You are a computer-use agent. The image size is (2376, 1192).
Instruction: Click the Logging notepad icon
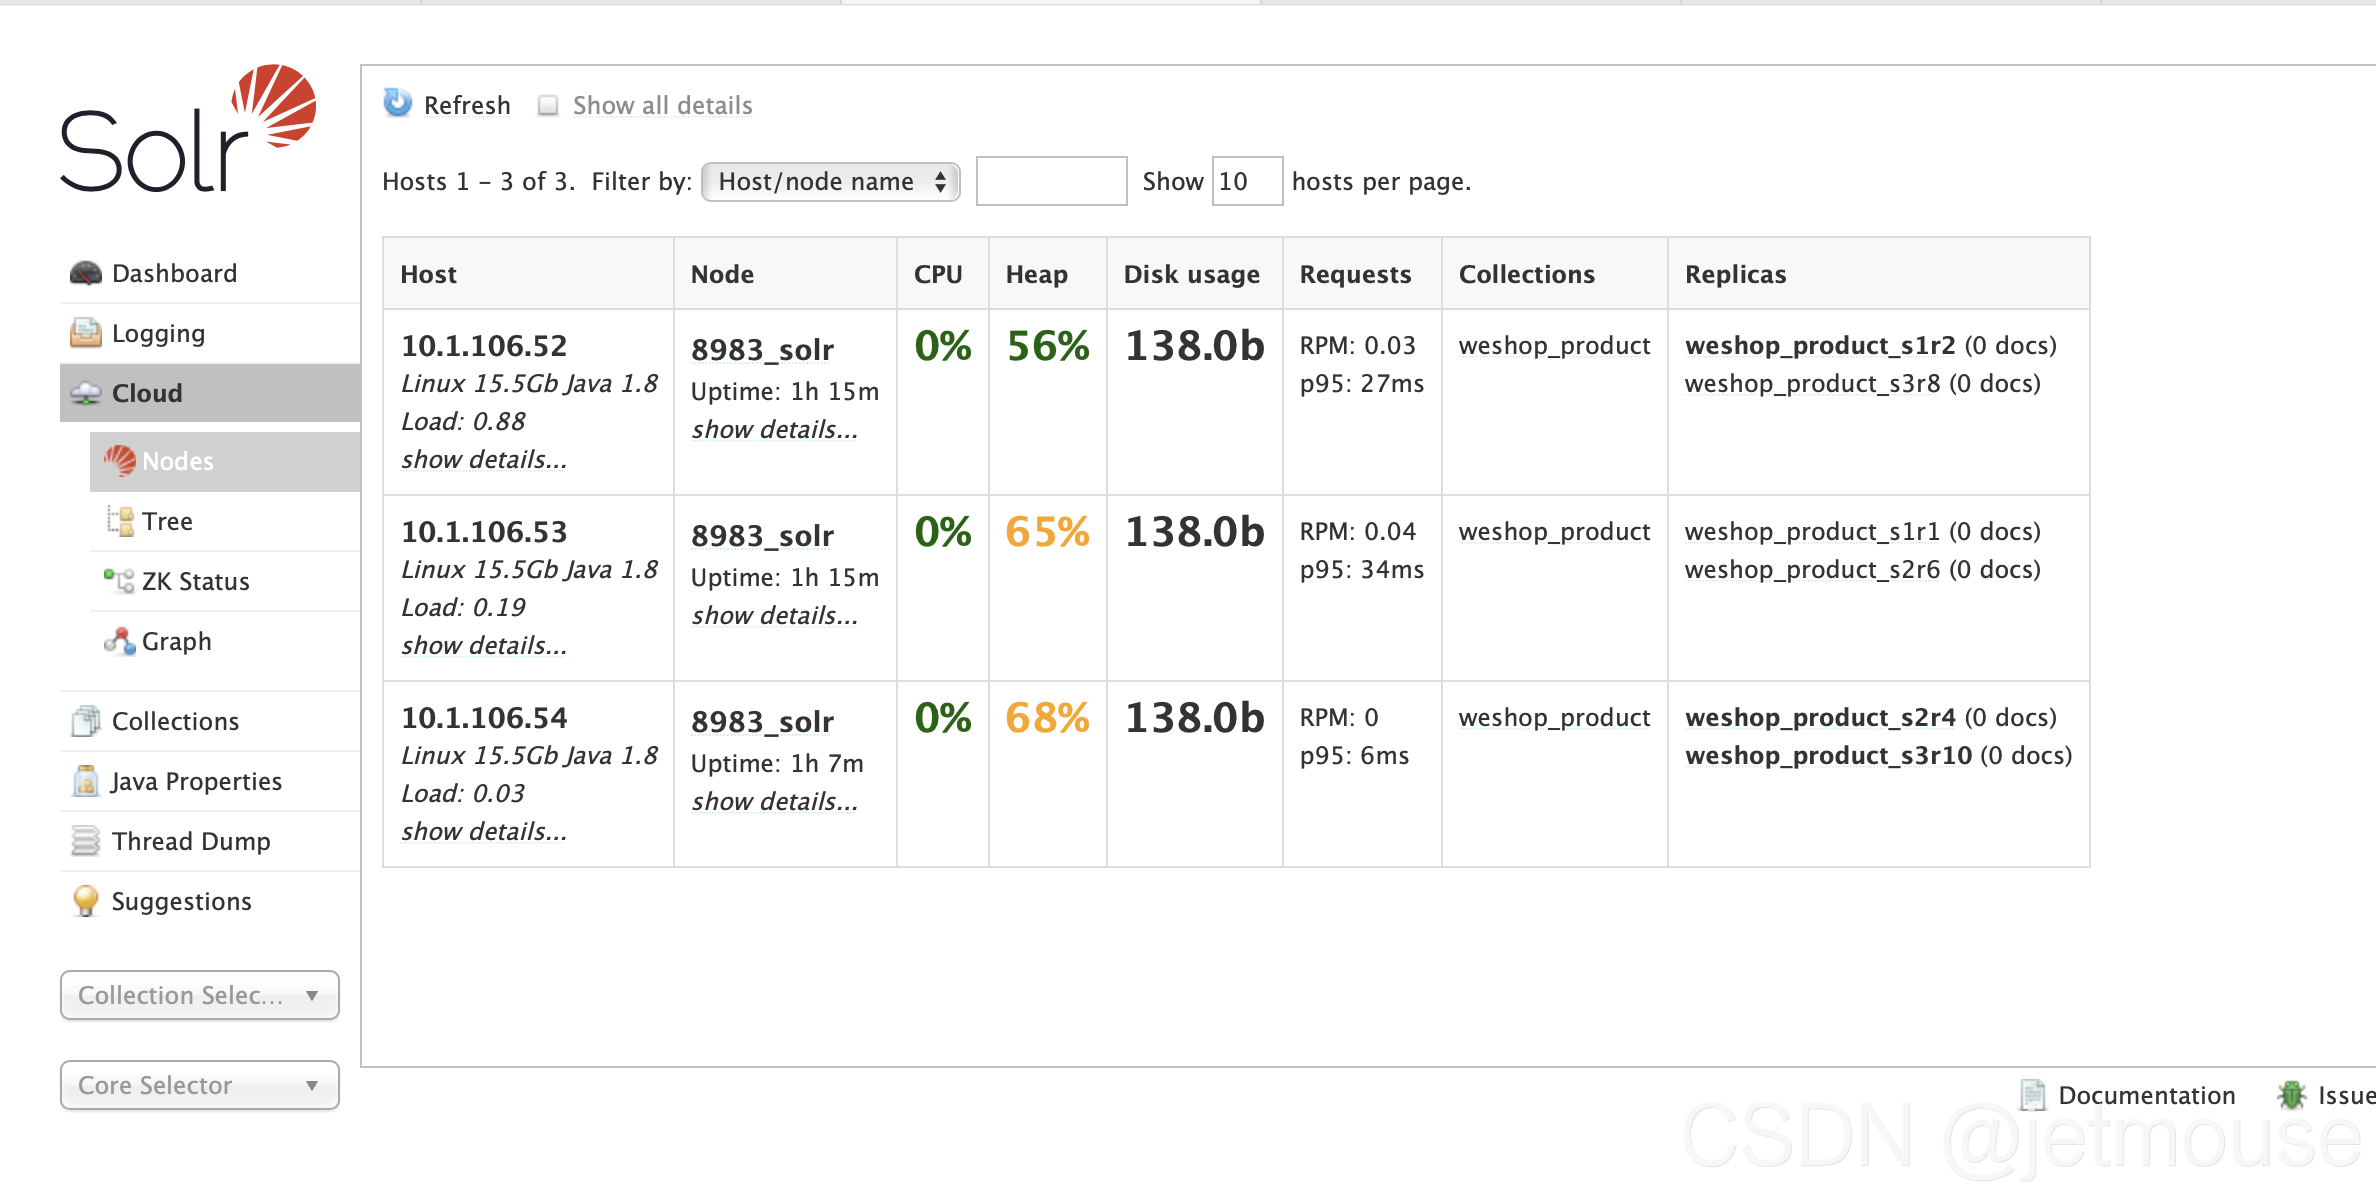tap(86, 333)
